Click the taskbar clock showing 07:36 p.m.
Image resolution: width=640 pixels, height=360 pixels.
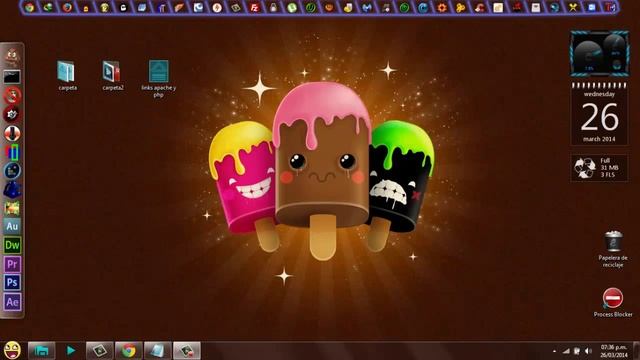click(x=614, y=351)
